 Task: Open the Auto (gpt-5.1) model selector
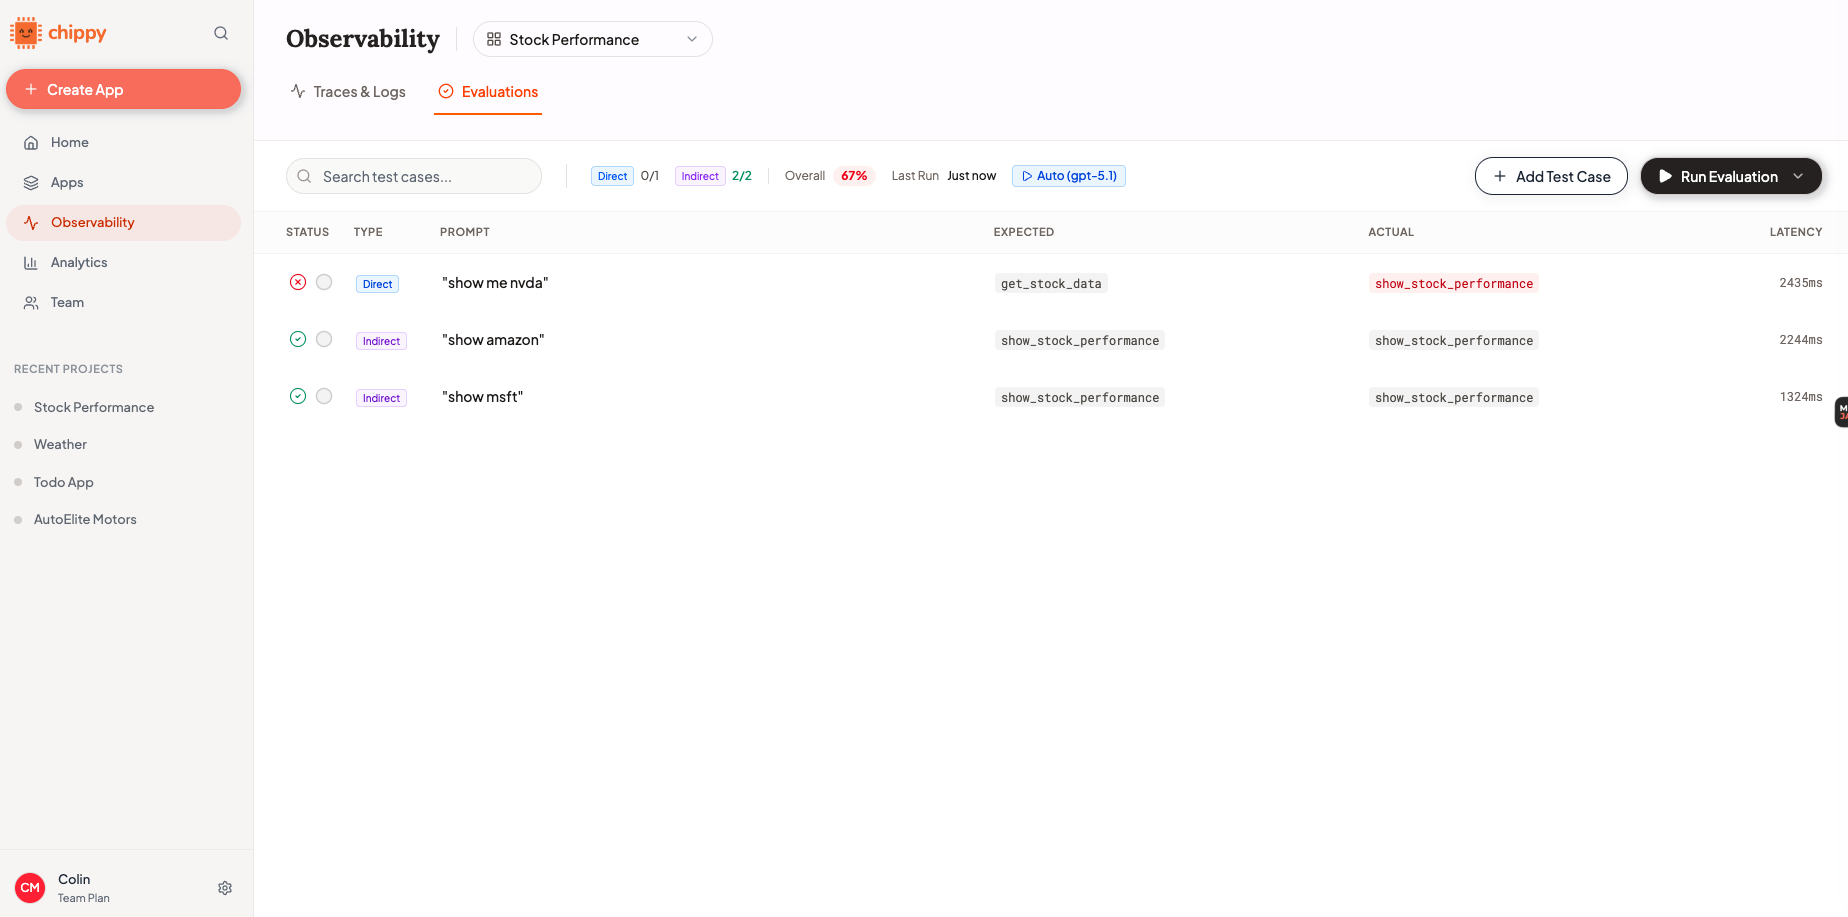pyautogui.click(x=1069, y=176)
